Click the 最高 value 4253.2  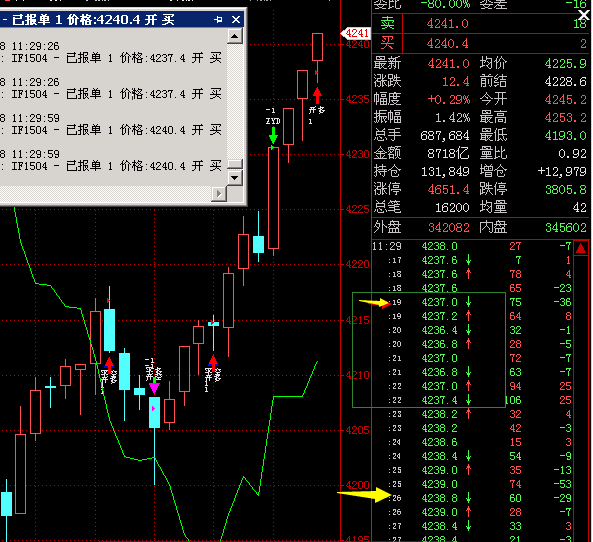pyautogui.click(x=565, y=118)
